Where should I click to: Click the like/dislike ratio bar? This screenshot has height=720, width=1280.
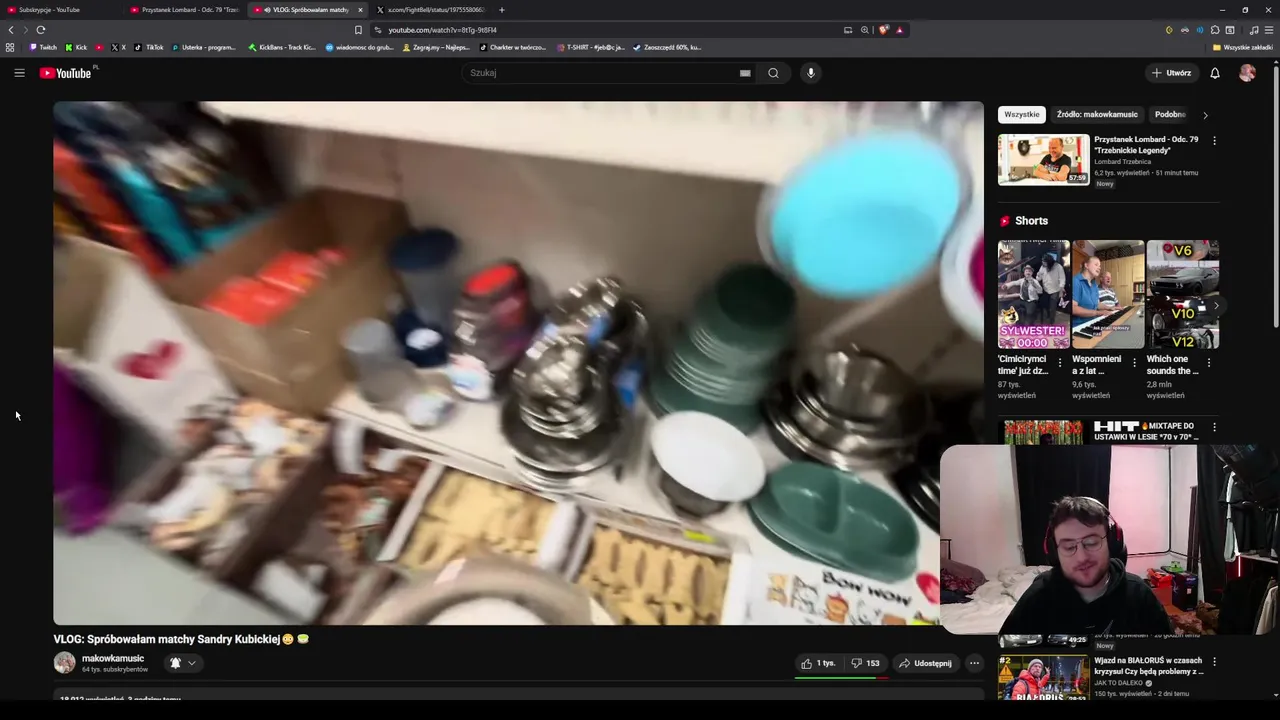click(x=841, y=677)
